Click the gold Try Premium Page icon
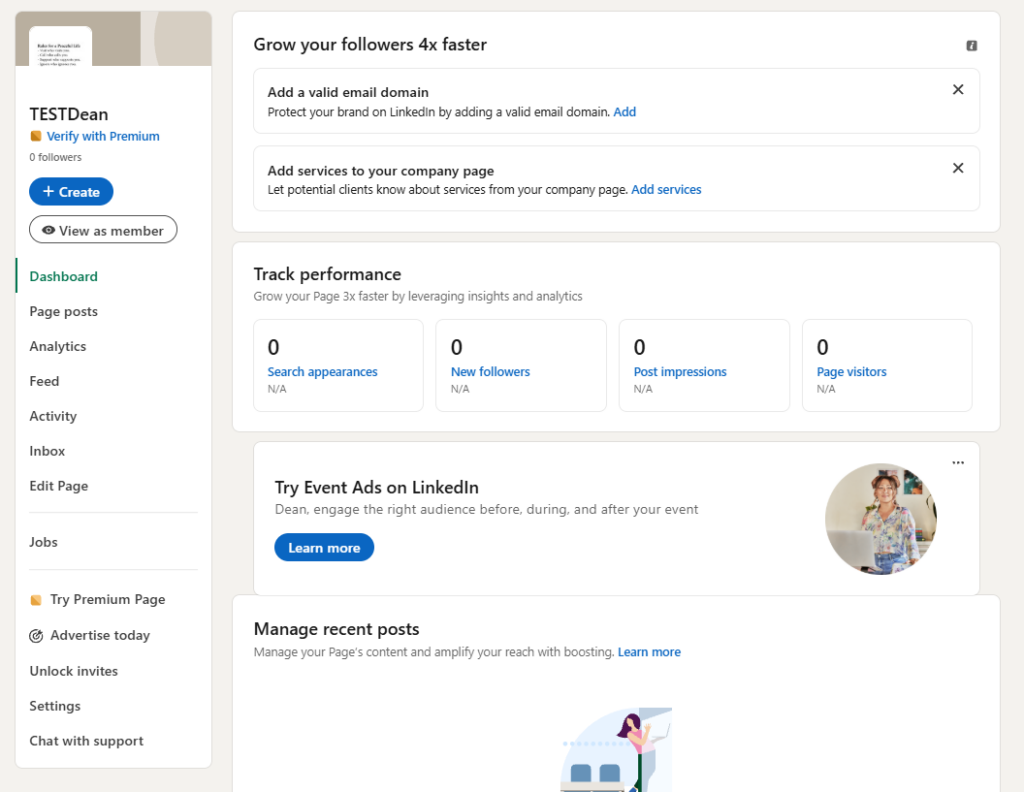1024x792 pixels. pyautogui.click(x=36, y=599)
